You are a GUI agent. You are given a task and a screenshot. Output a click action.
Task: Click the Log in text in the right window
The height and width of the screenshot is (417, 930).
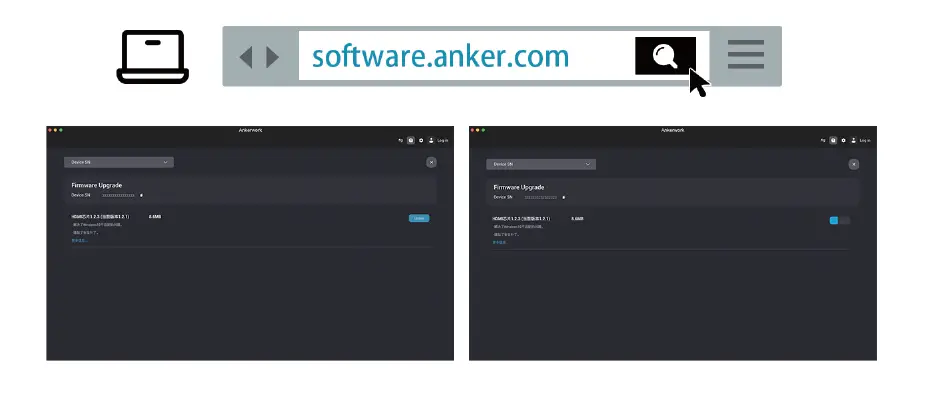(x=865, y=141)
